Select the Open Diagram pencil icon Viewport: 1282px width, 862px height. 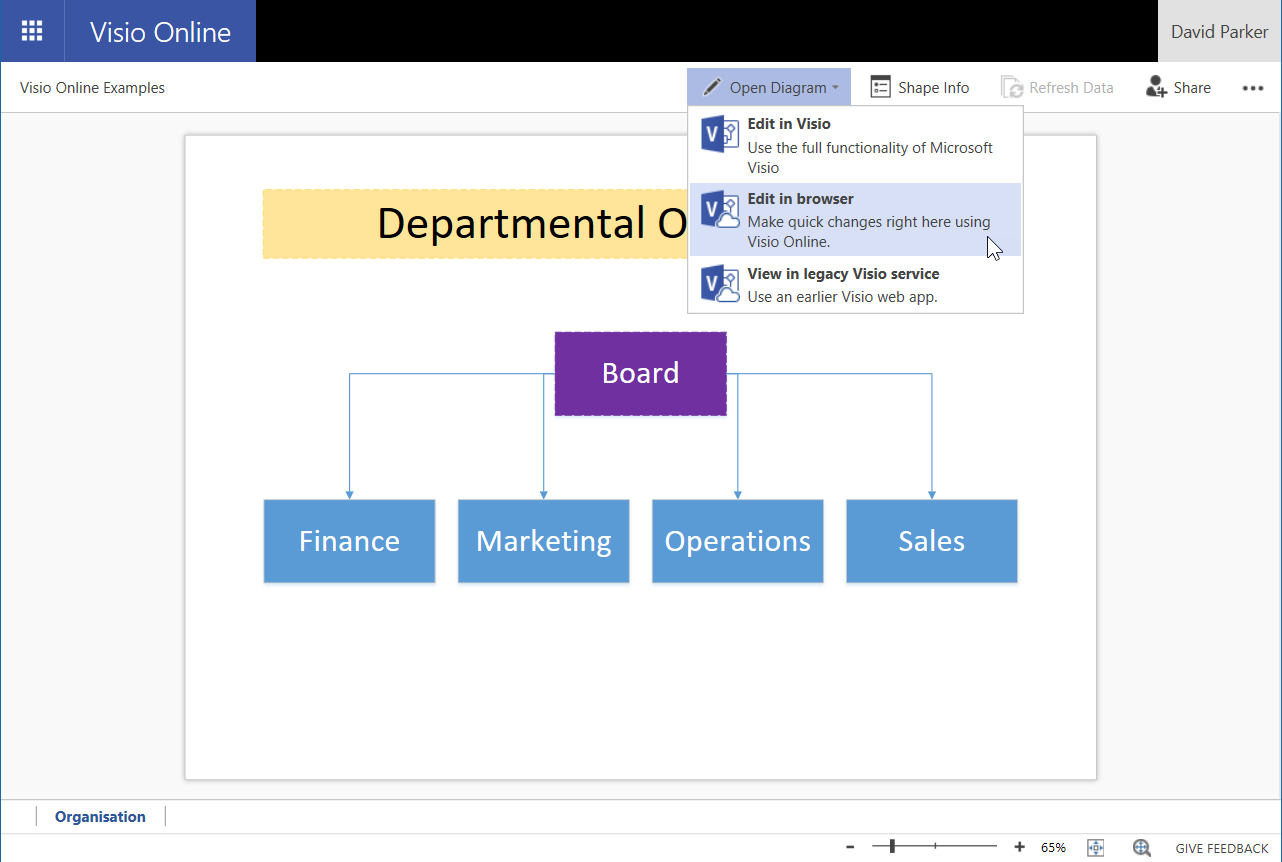tap(712, 87)
